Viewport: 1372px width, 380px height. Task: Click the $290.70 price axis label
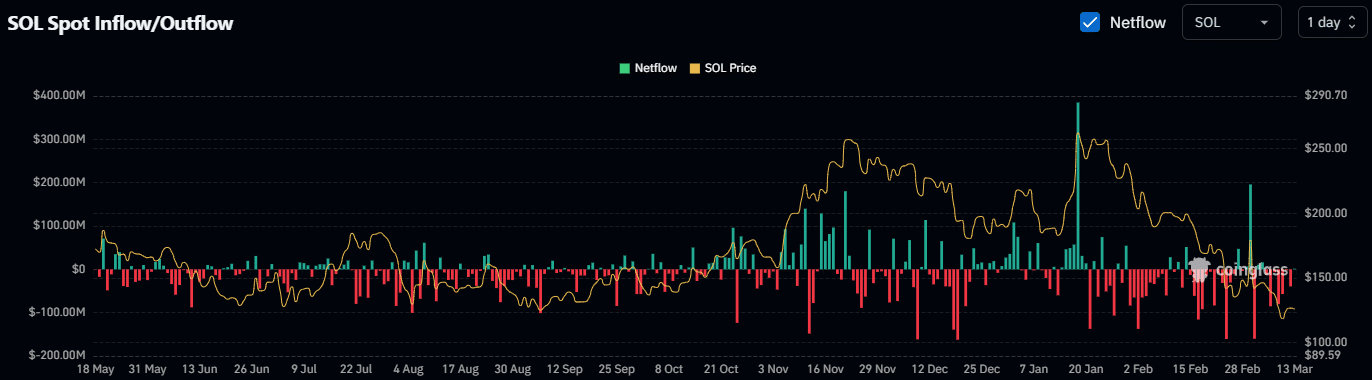[1326, 95]
